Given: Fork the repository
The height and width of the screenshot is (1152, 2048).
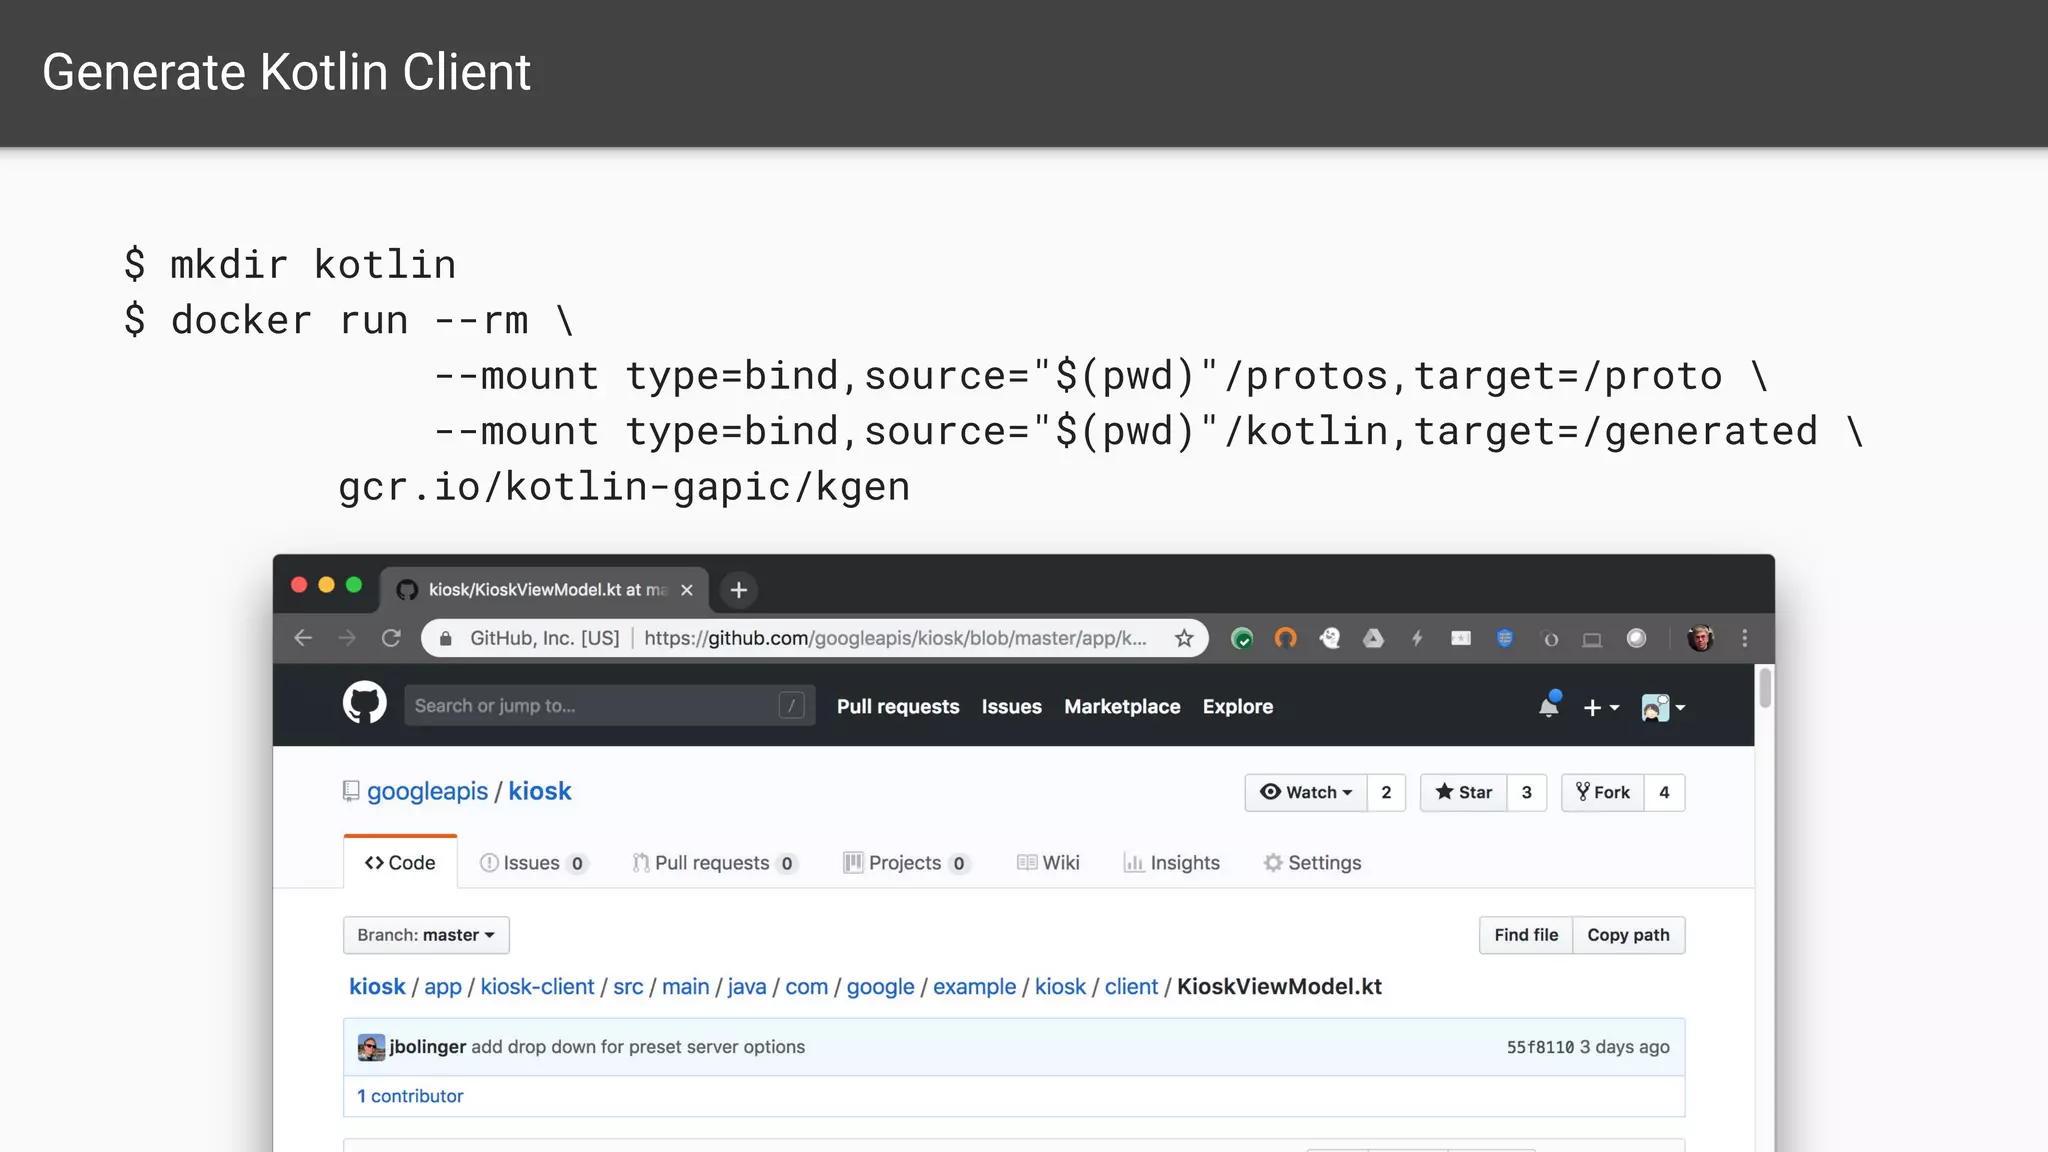Looking at the screenshot, I should pos(1603,792).
